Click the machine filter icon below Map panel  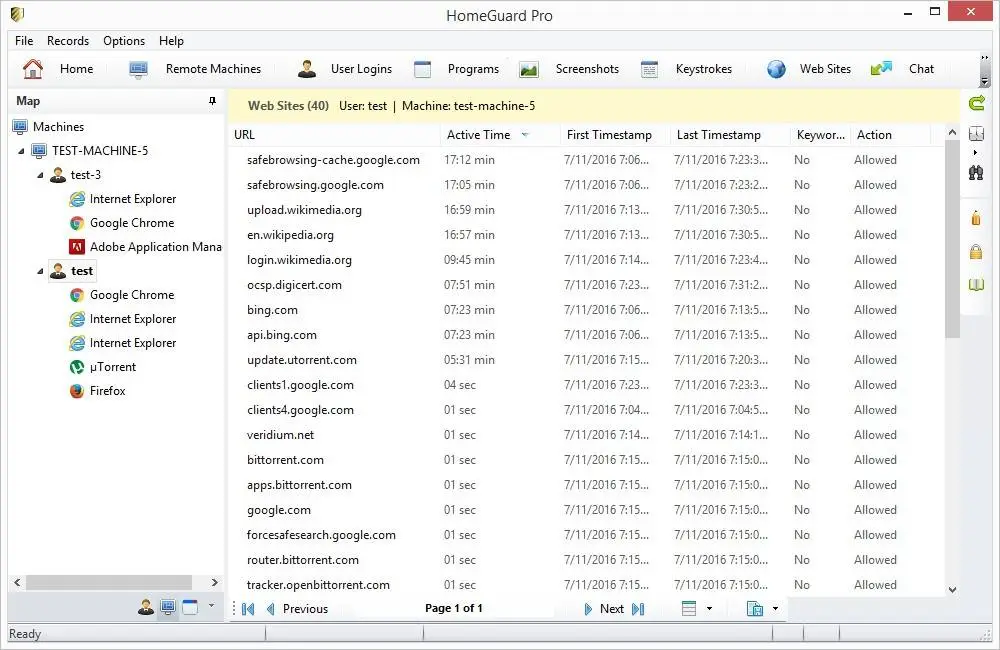click(x=168, y=607)
